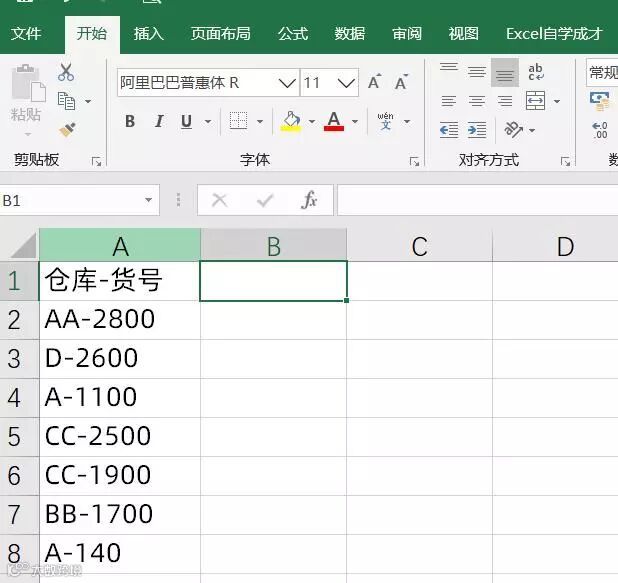618x583 pixels.
Task: Align text to top
Action: tap(449, 67)
